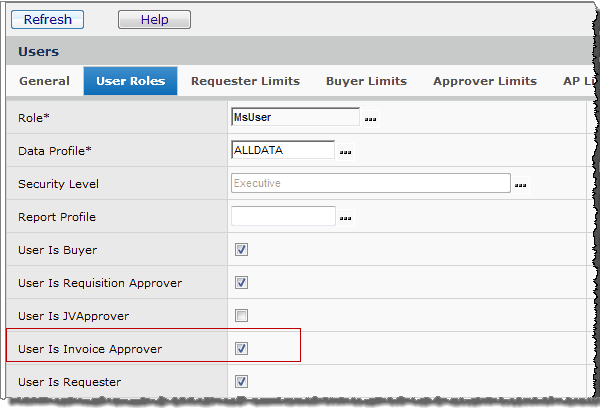Screen dimensions: 600x408
Task: Toggle the User Is Invoice Approver checkbox
Action: [x=241, y=349]
